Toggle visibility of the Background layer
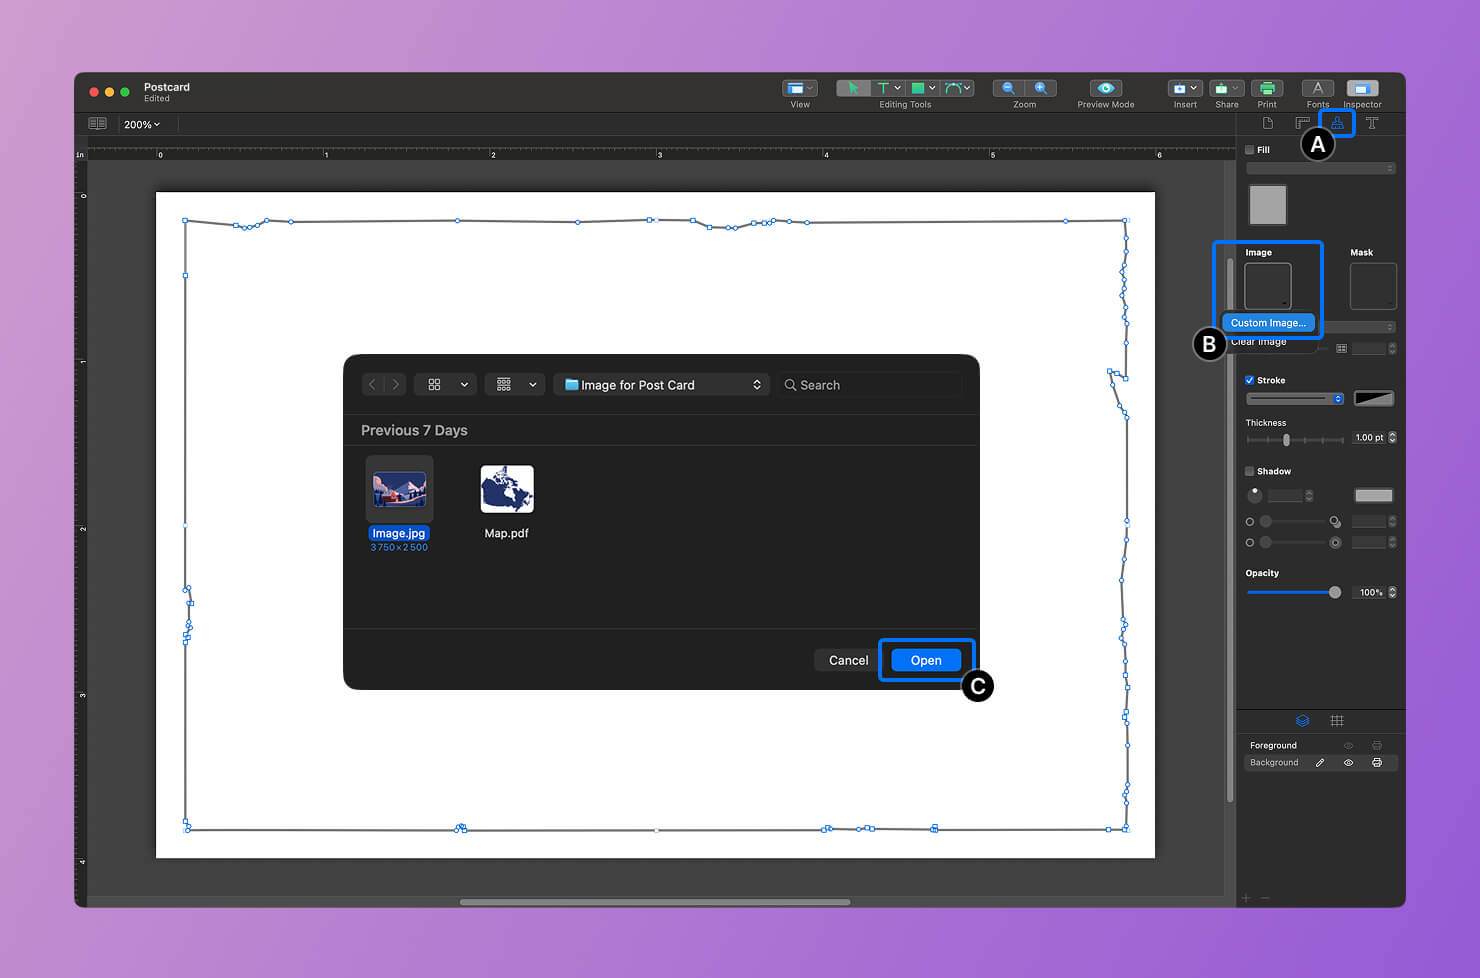Image resolution: width=1480 pixels, height=978 pixels. tap(1347, 762)
